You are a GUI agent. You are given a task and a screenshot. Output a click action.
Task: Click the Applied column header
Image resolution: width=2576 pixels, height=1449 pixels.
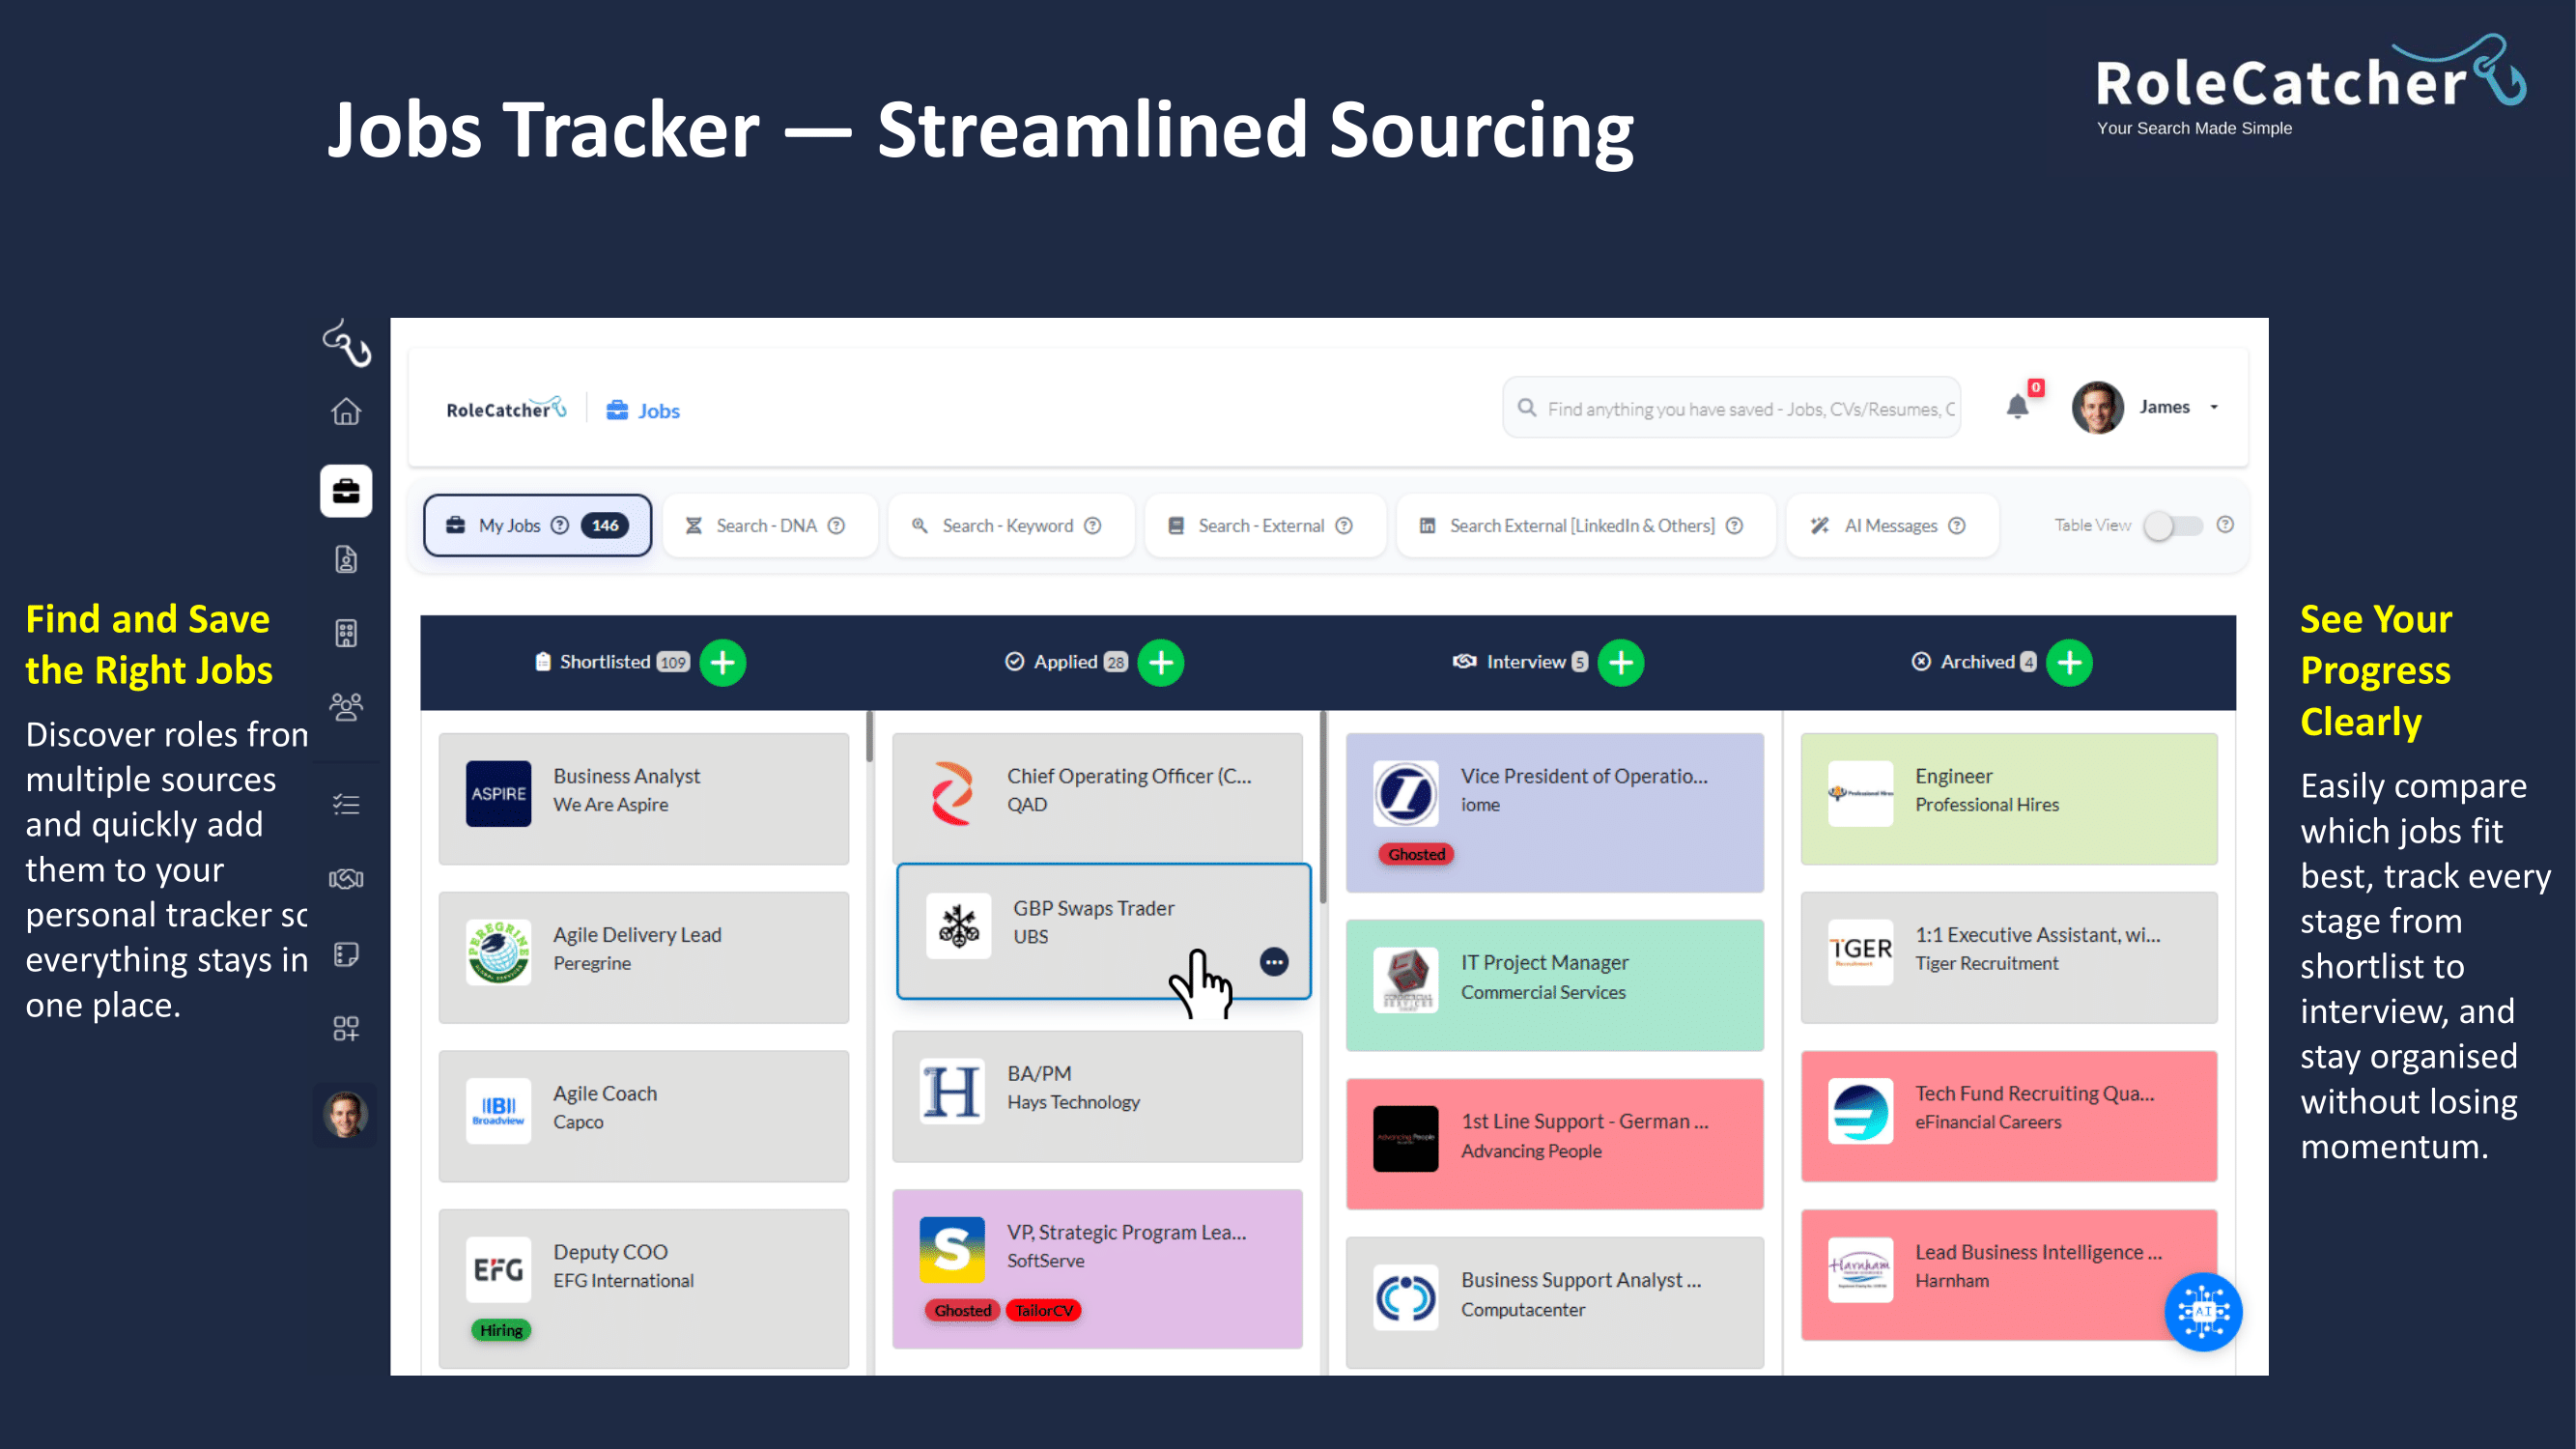pos(1066,662)
